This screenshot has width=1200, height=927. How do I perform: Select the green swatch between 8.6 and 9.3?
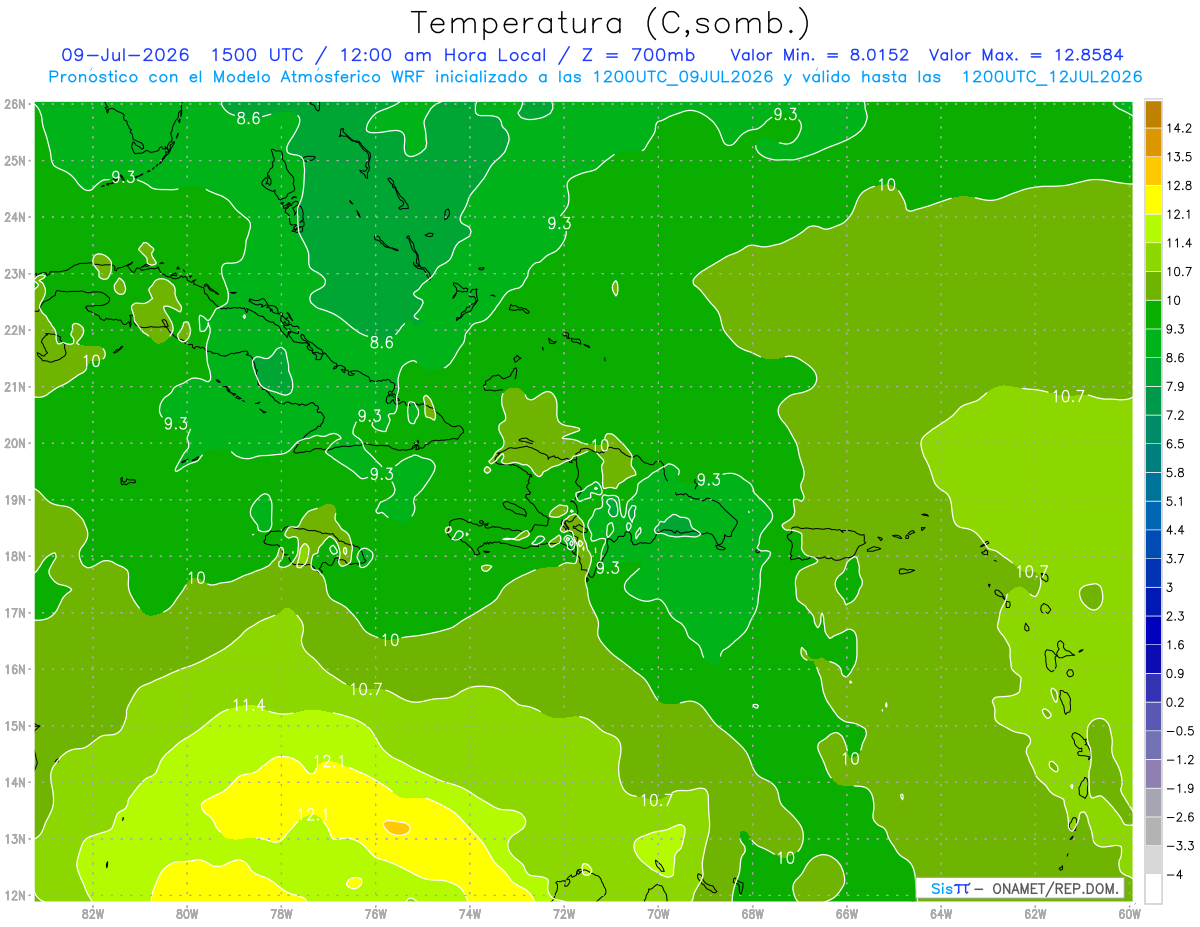(x=1153, y=342)
